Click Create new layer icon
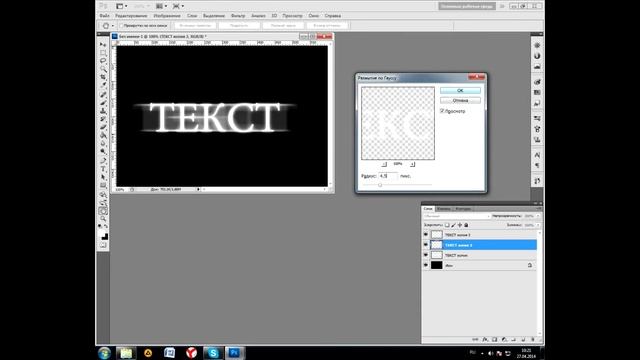Screen dimensions: 640x360 (x=523, y=340)
